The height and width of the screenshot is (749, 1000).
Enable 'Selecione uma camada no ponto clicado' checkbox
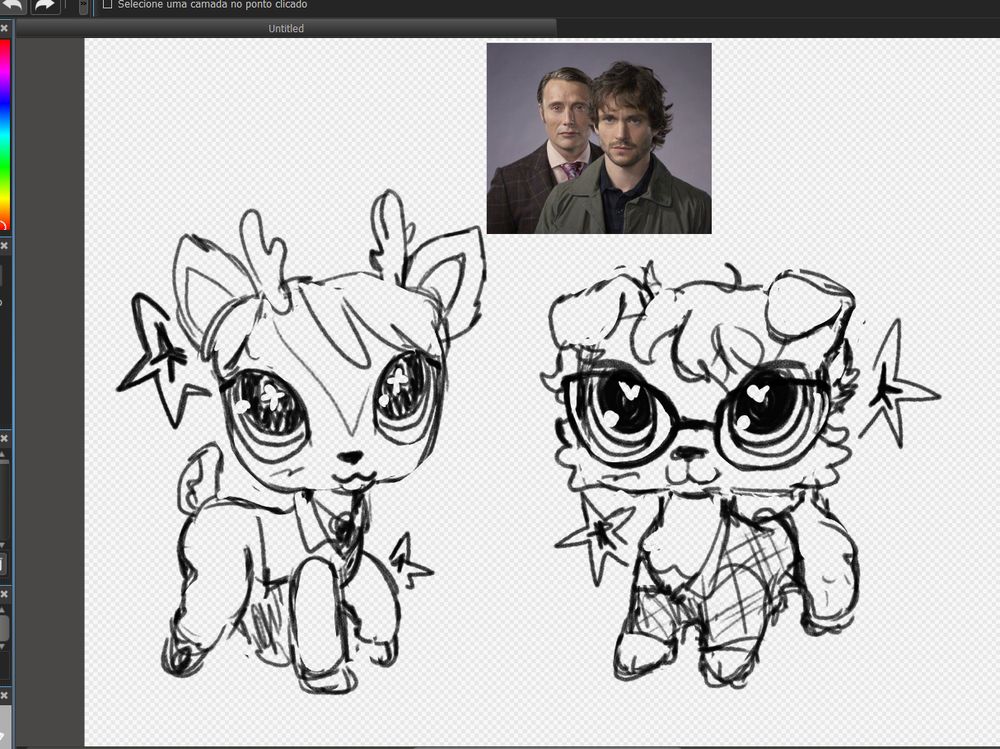pos(107,4)
